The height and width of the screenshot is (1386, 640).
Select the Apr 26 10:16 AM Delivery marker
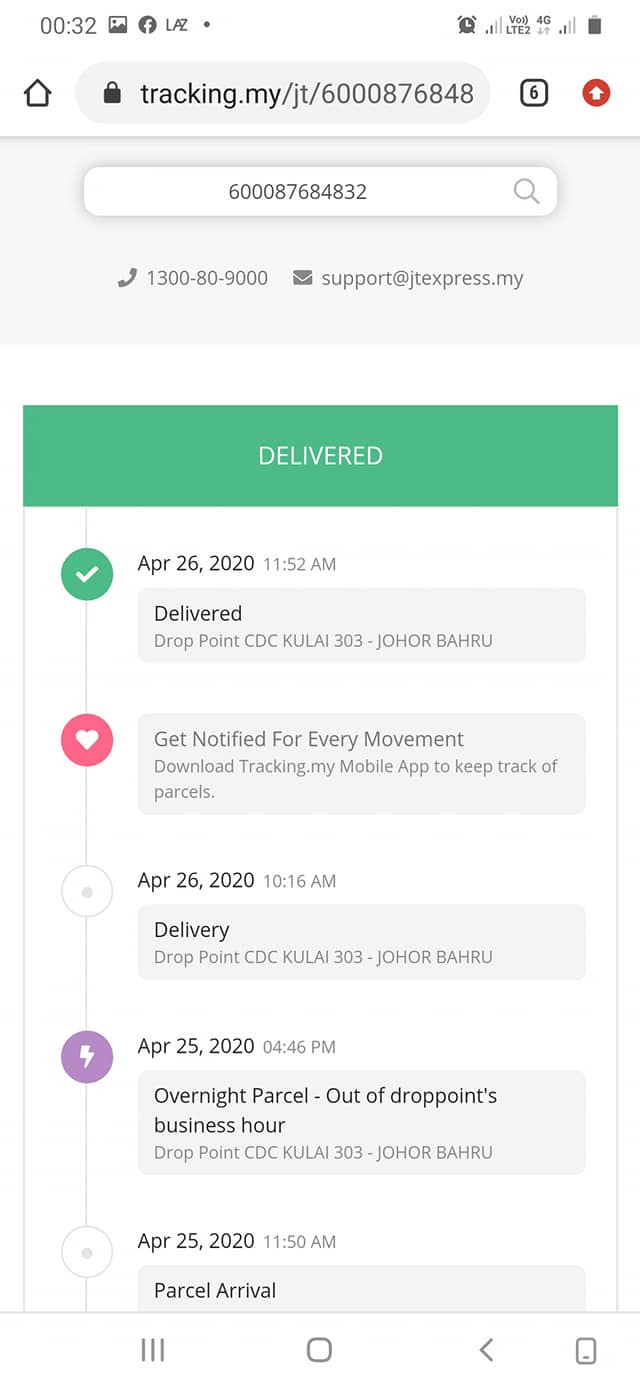[x=87, y=891]
